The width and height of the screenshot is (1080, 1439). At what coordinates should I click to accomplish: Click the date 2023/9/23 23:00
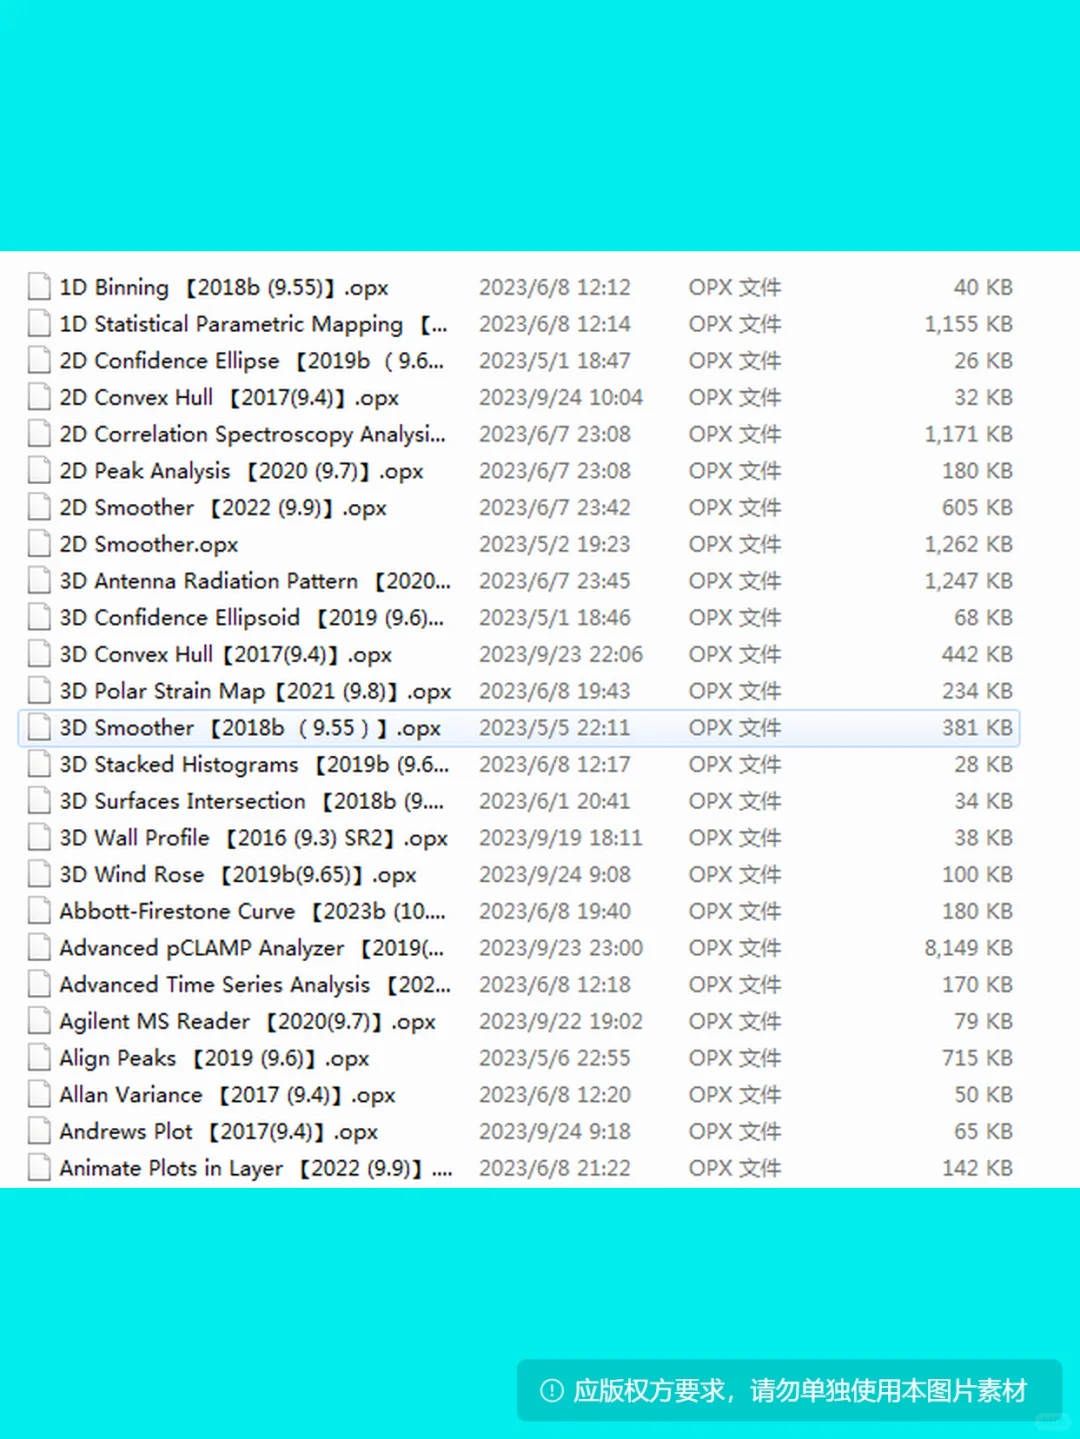560,948
